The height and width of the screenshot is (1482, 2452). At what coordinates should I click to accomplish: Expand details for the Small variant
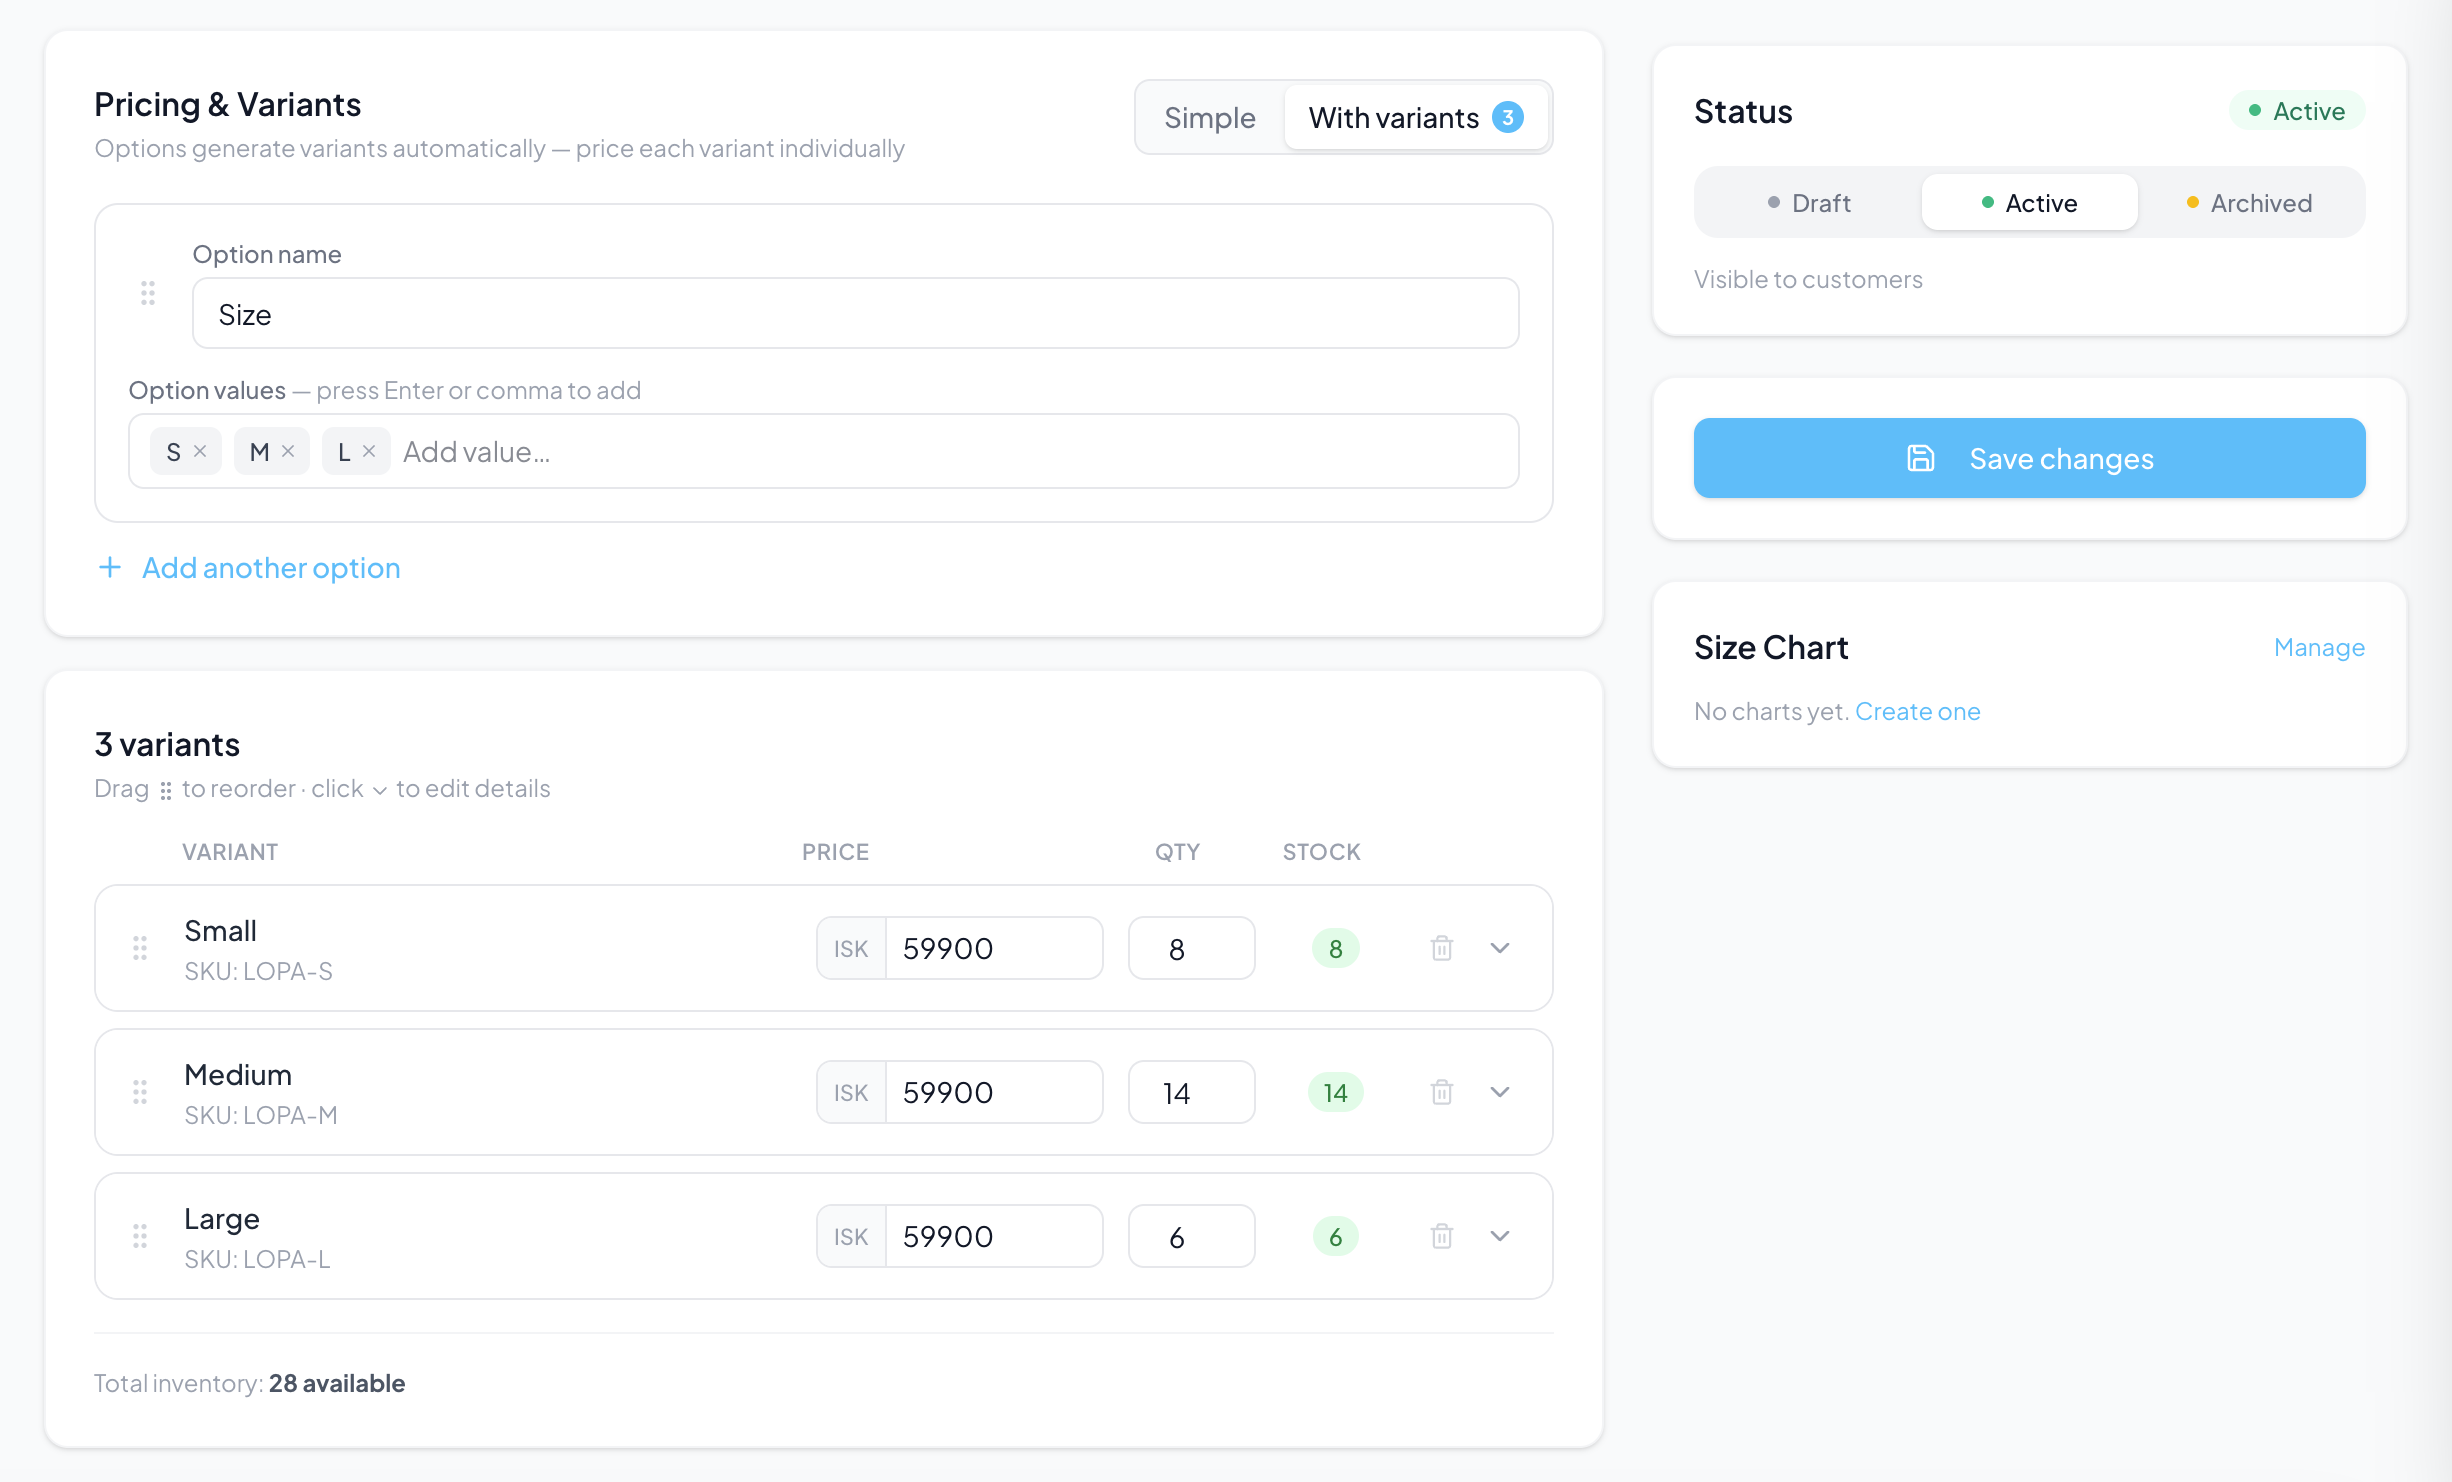coord(1500,948)
